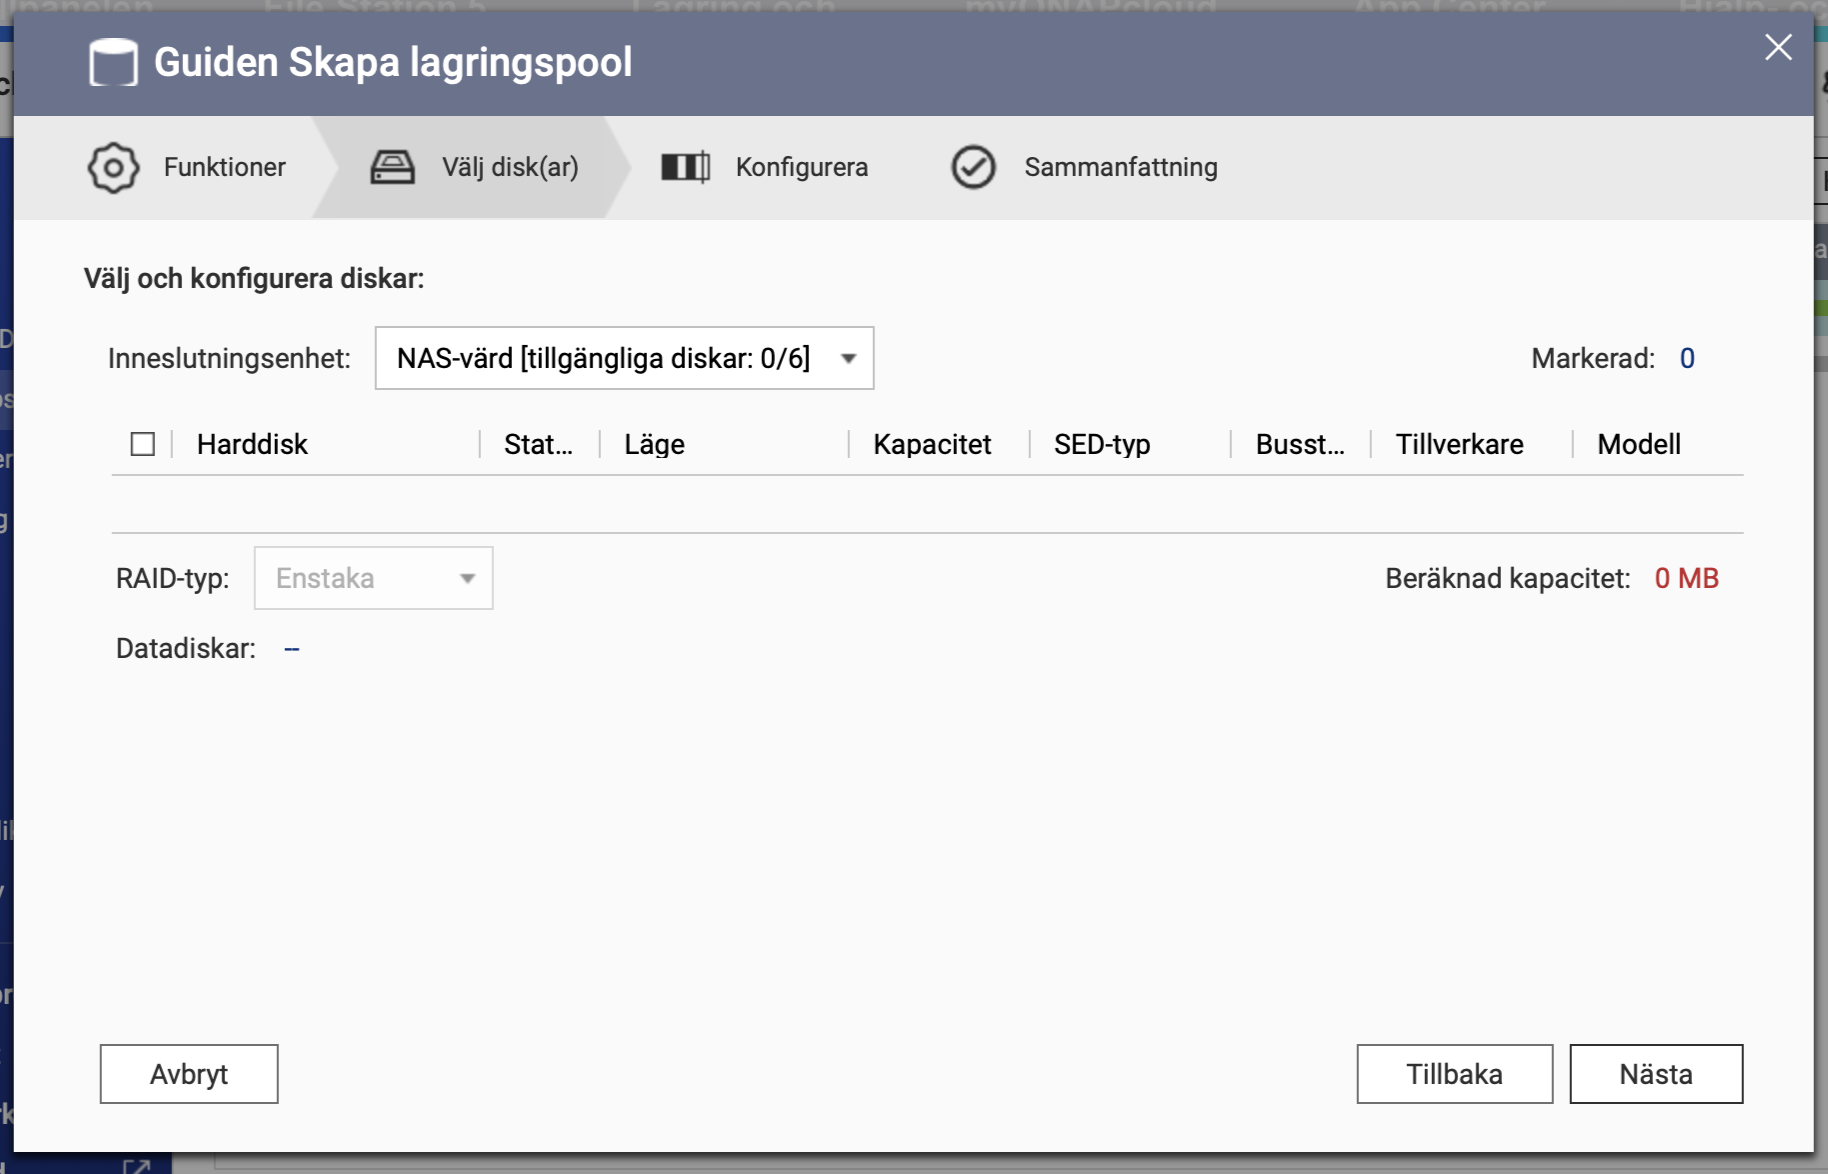Viewport: 1828px width, 1174px height.
Task: Jump to the Sammanfattning step
Action: (x=1120, y=167)
